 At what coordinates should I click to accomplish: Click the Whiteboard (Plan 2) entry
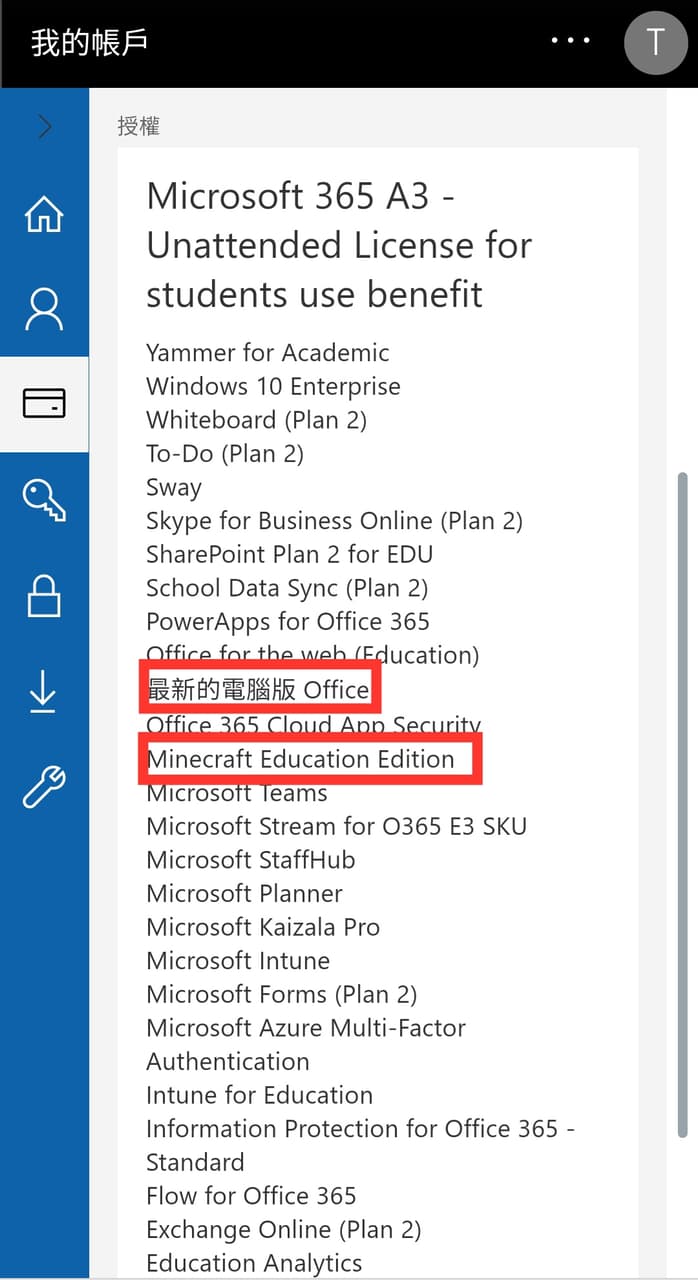pos(257,420)
